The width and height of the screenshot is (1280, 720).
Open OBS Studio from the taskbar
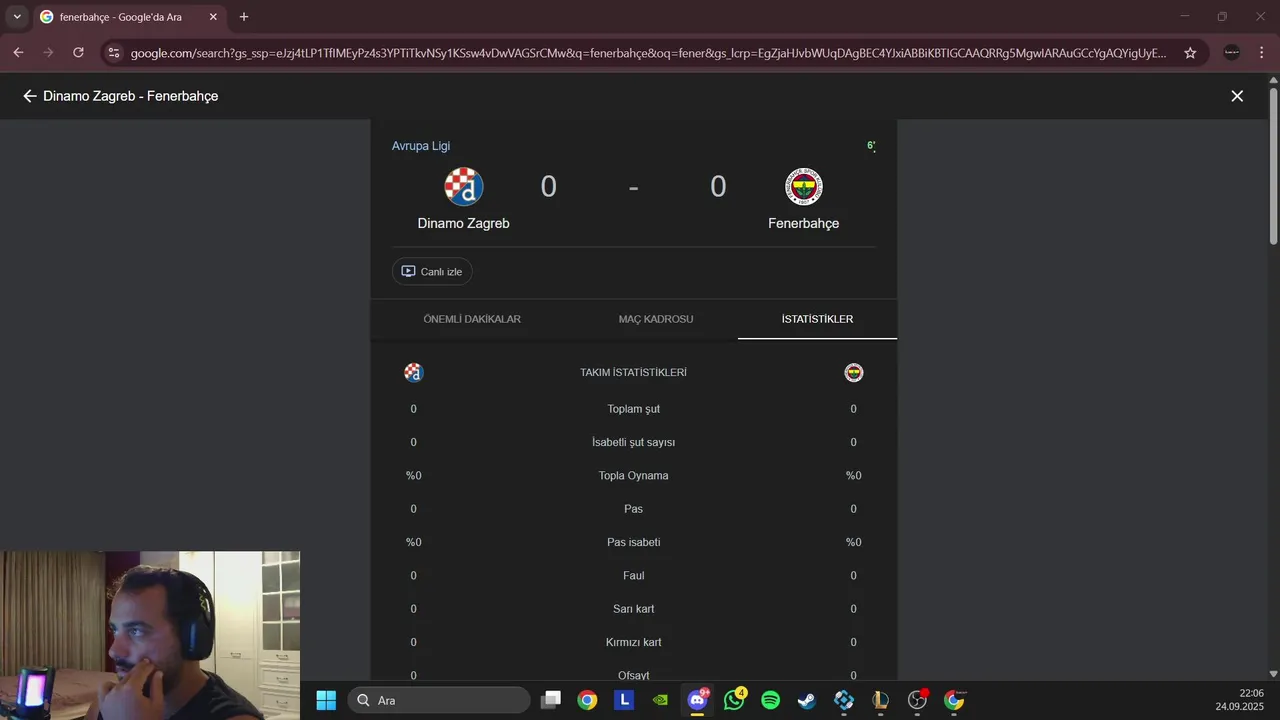917,700
